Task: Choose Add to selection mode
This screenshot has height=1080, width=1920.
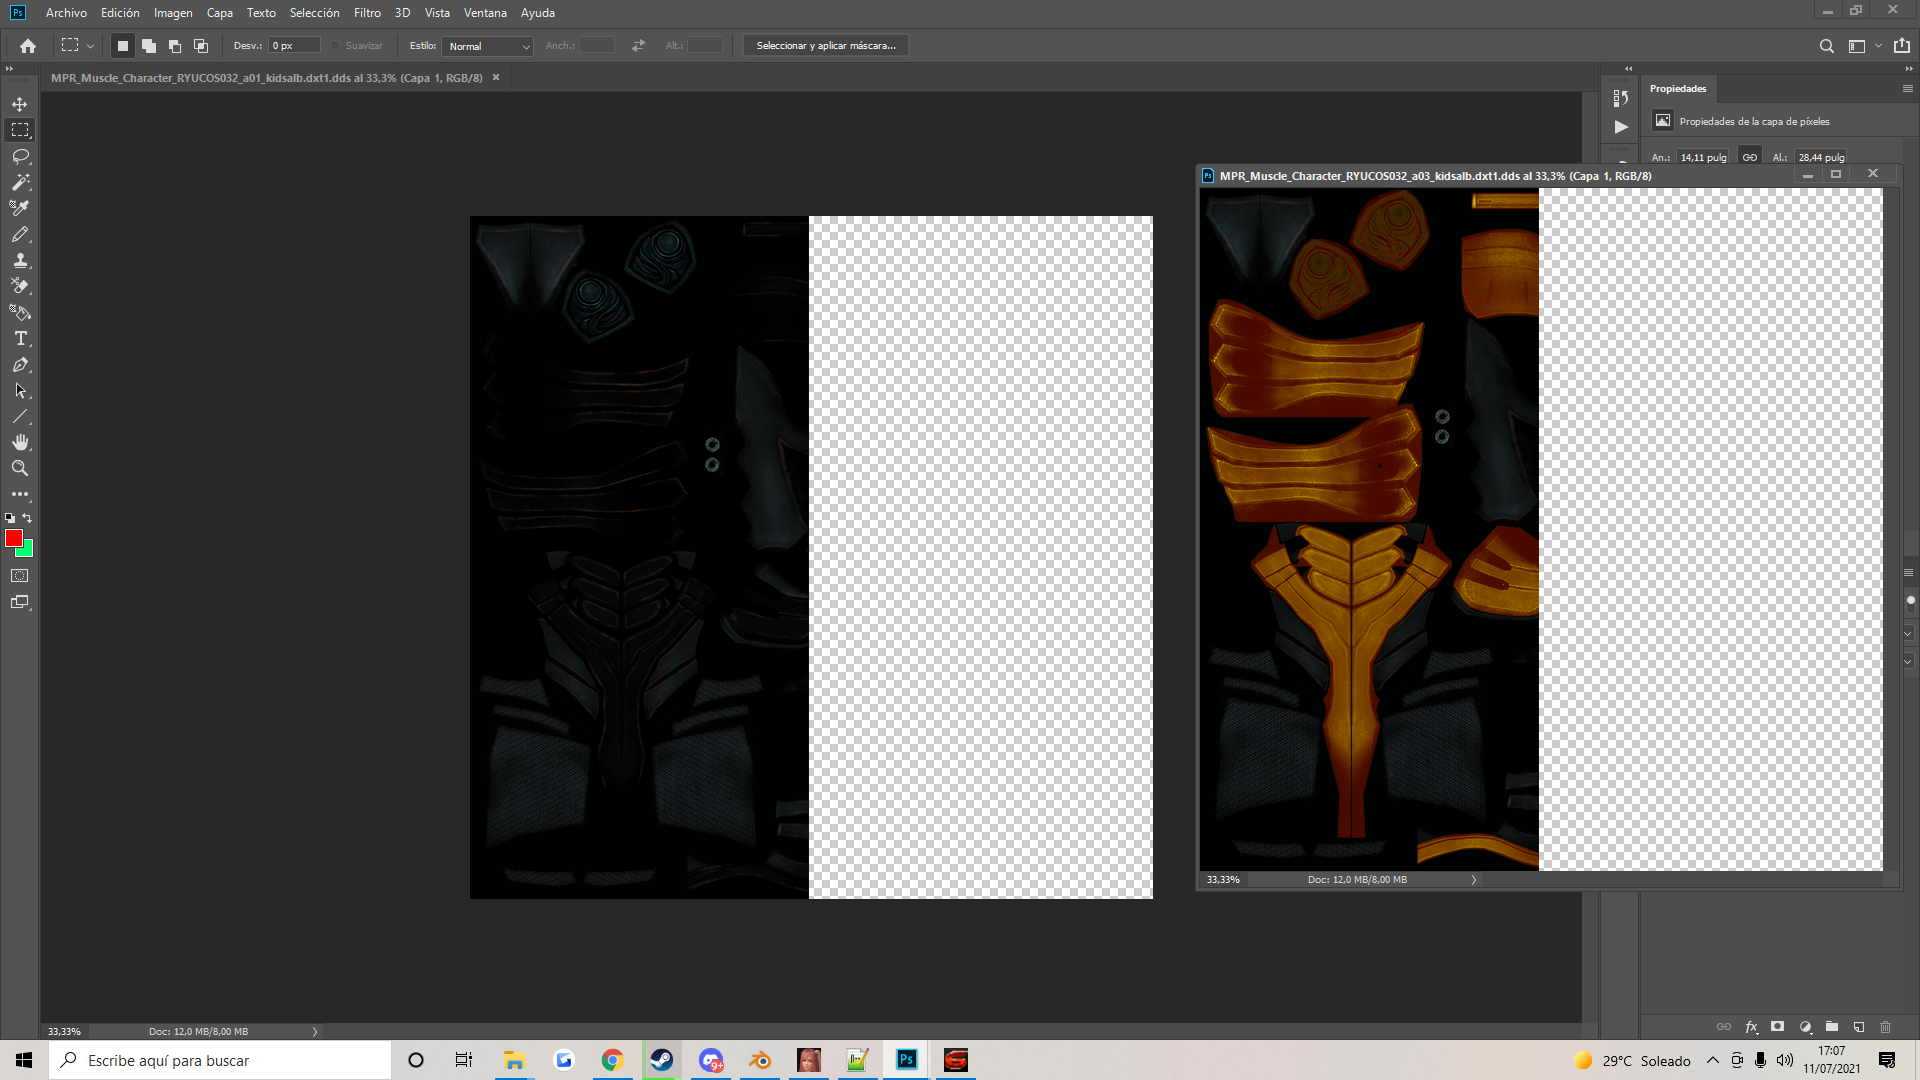Action: point(149,46)
